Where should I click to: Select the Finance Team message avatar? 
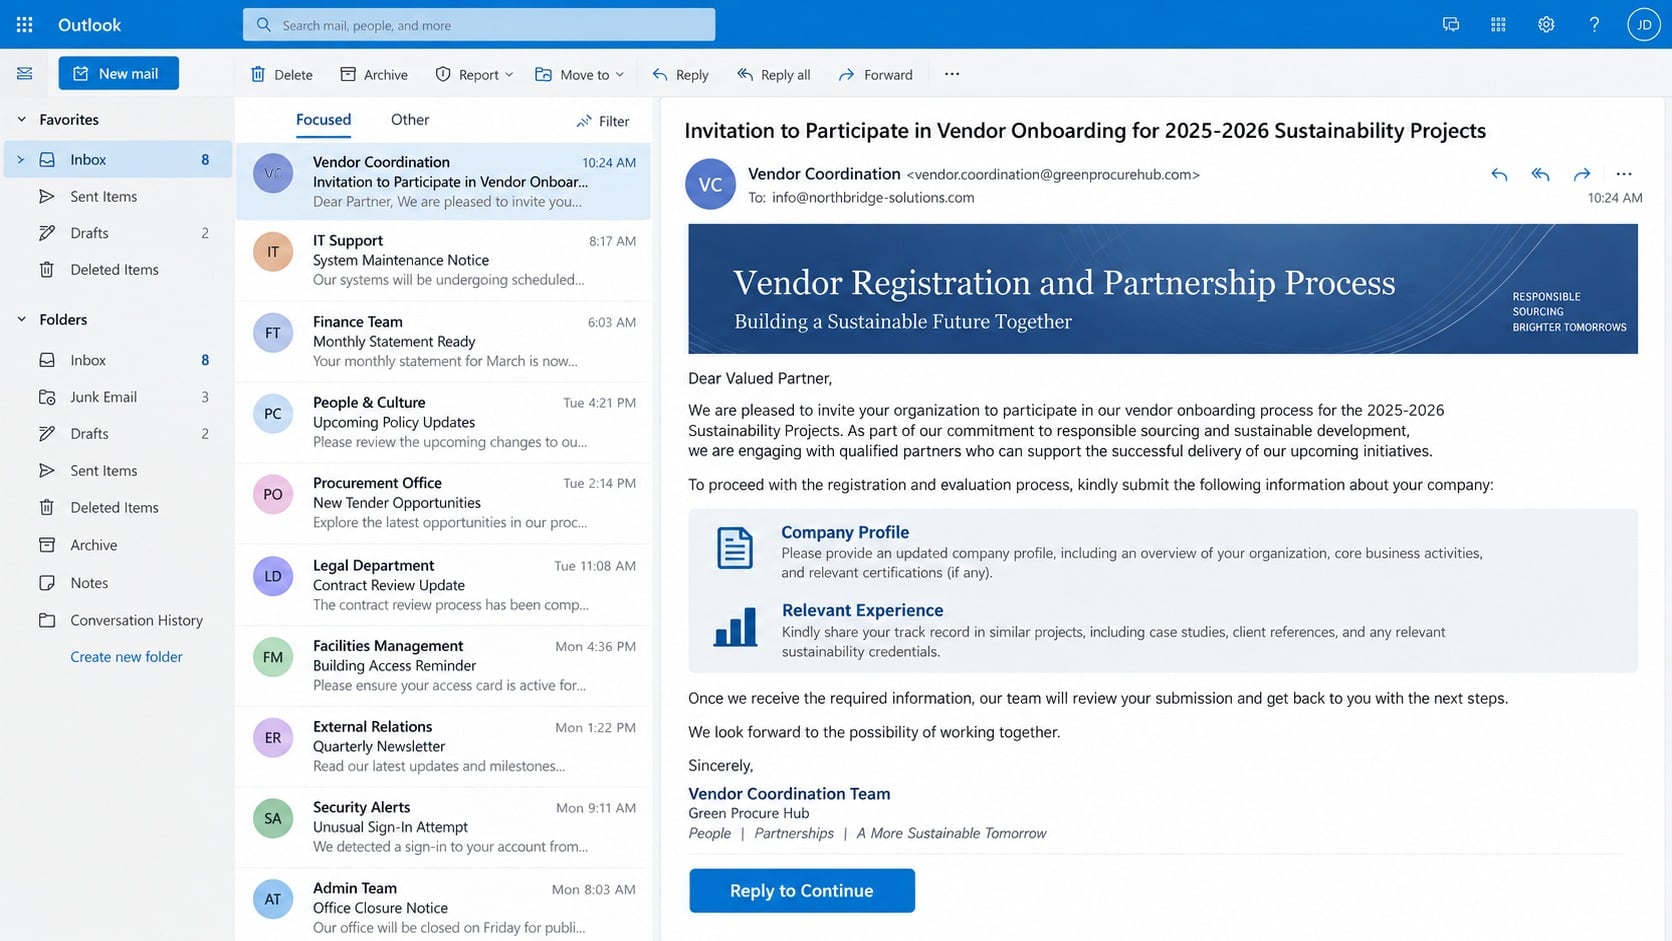tap(273, 333)
